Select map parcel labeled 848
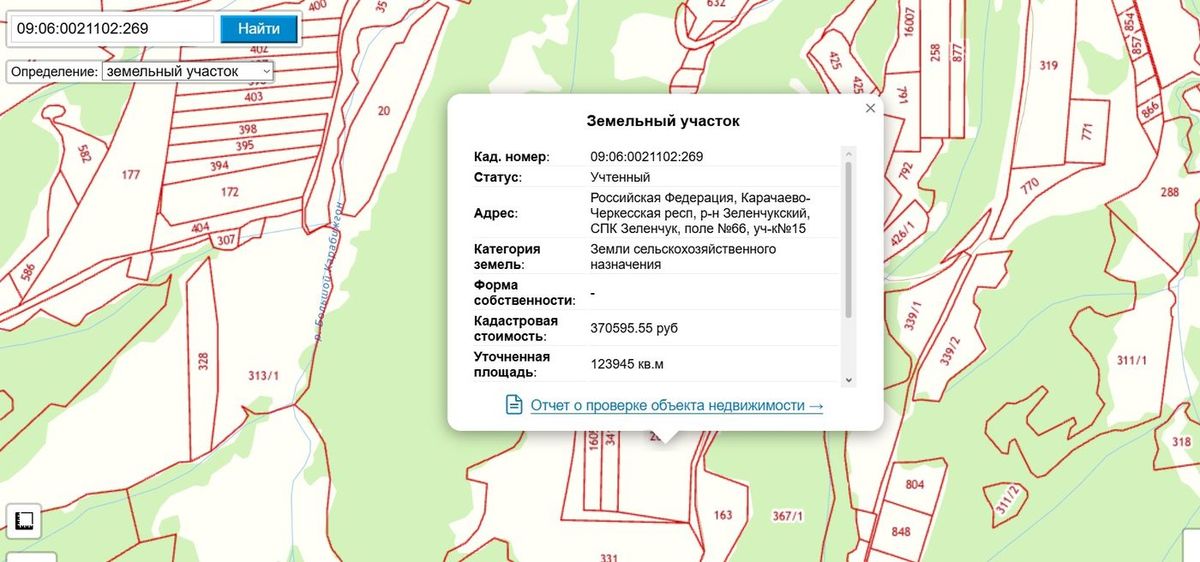 click(900, 531)
